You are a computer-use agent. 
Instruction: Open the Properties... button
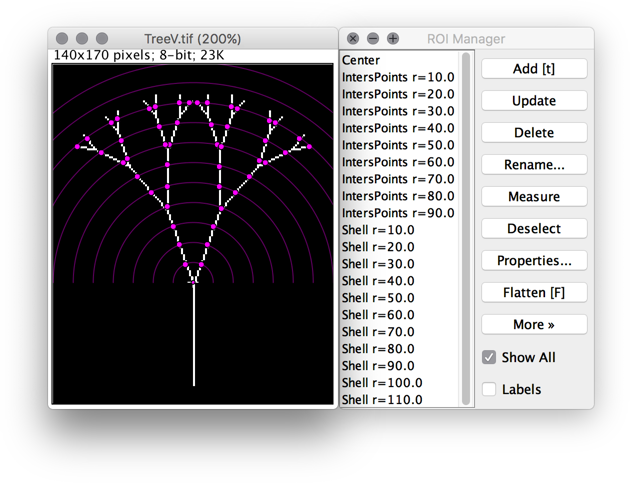534,260
